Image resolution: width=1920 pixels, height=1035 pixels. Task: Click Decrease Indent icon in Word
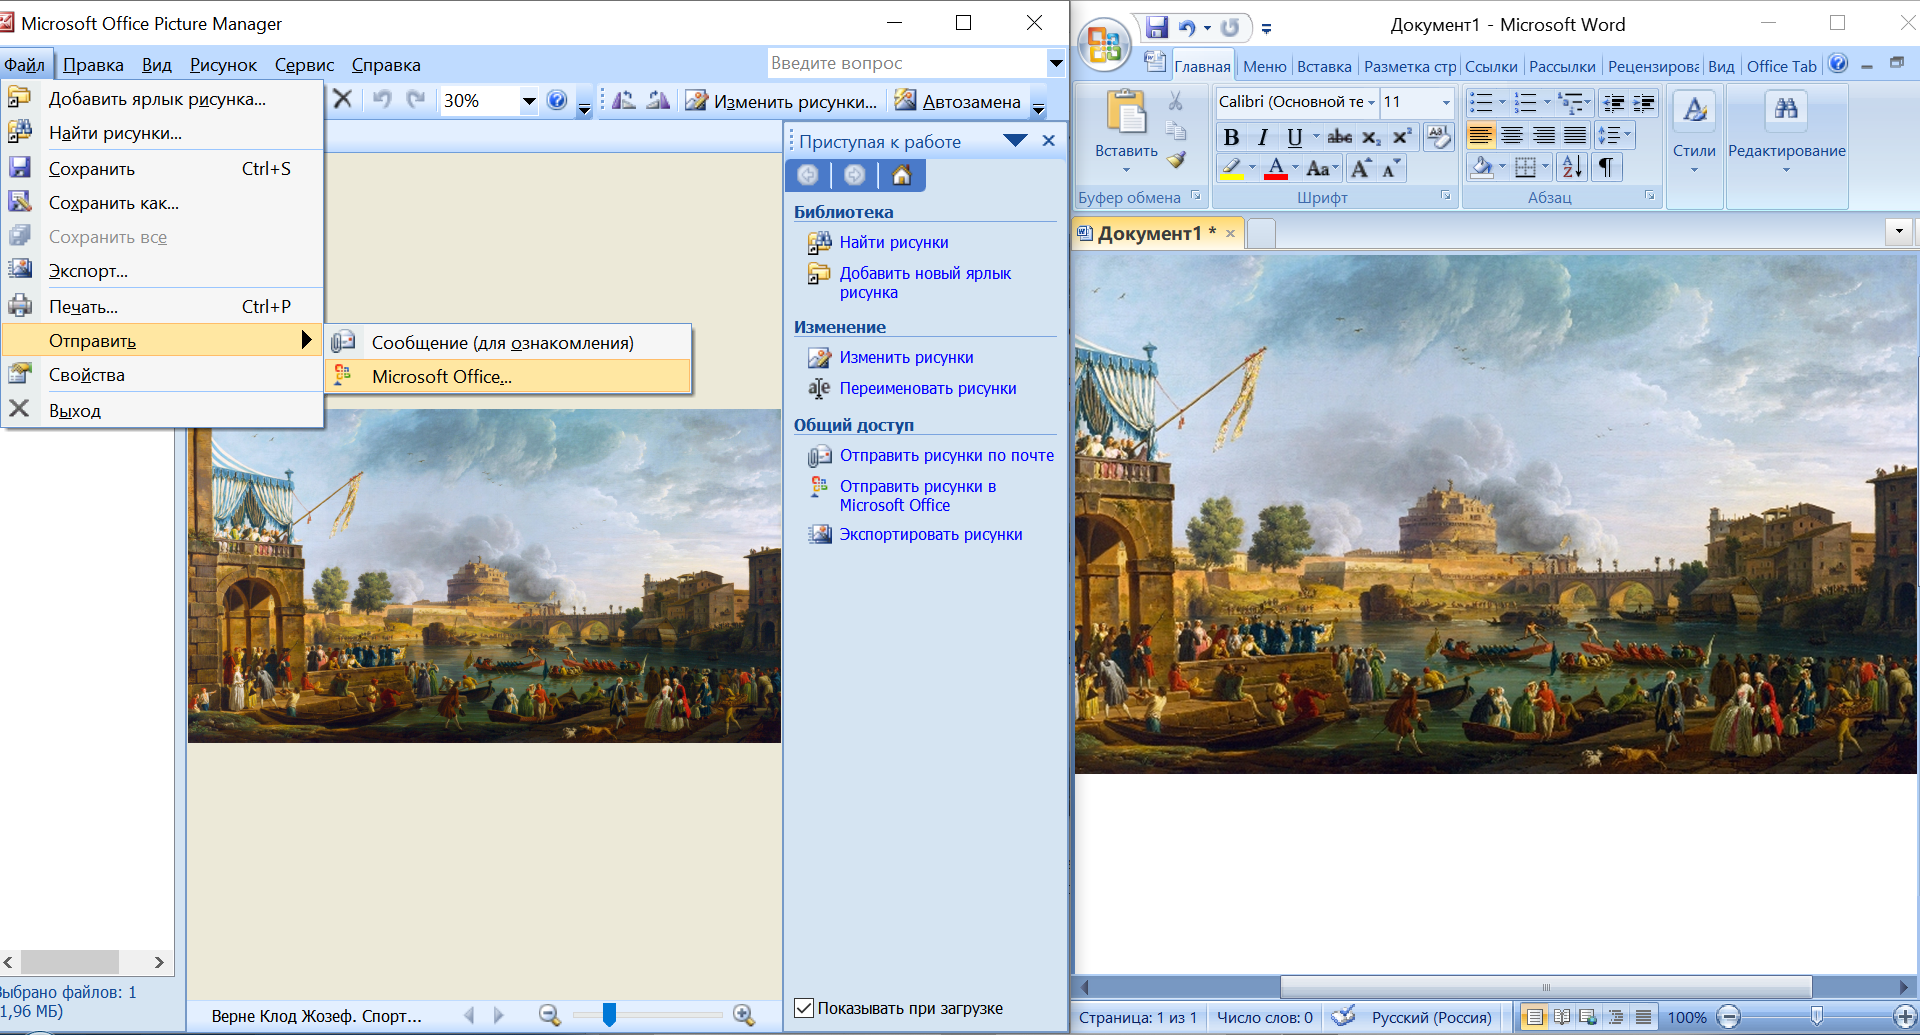click(1613, 103)
